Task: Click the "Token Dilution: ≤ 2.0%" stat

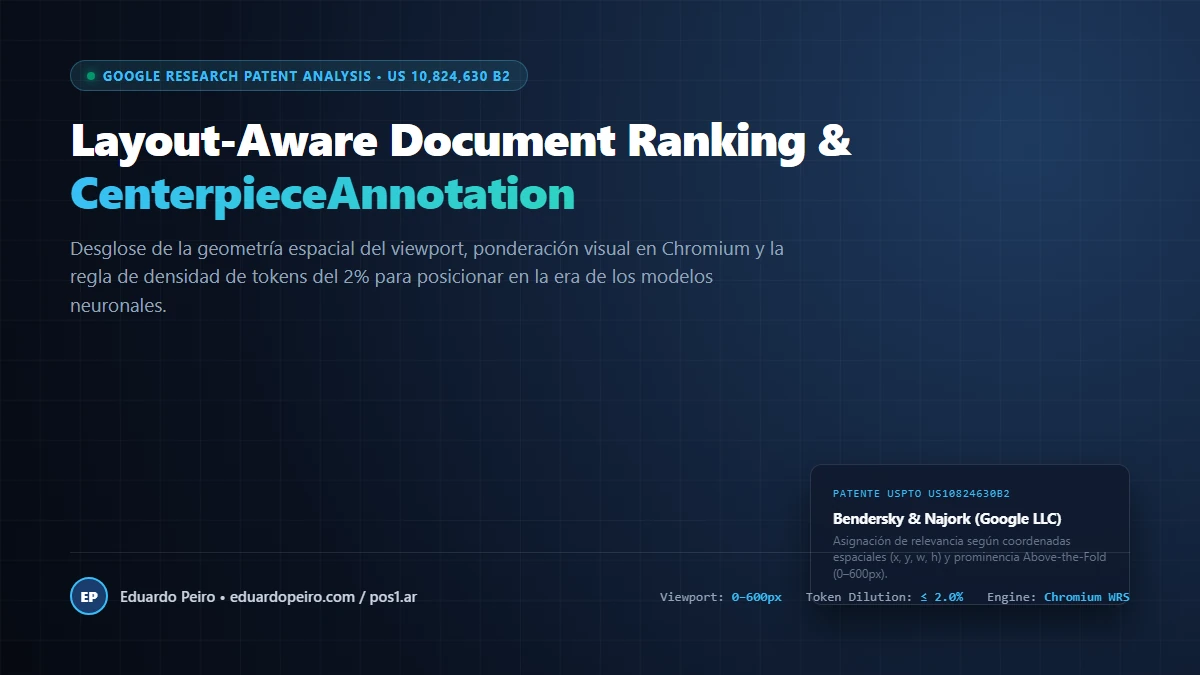Action: click(x=885, y=597)
